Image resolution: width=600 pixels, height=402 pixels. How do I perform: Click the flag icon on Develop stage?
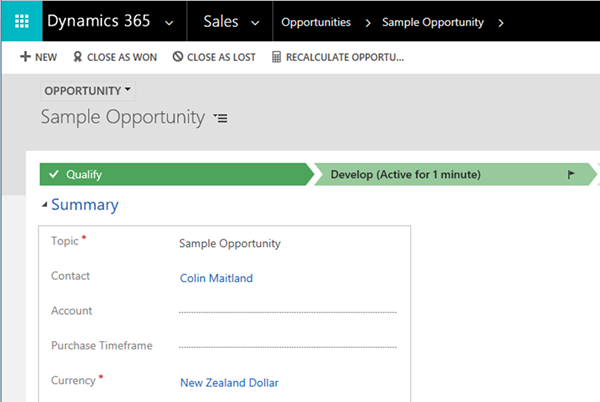(571, 174)
